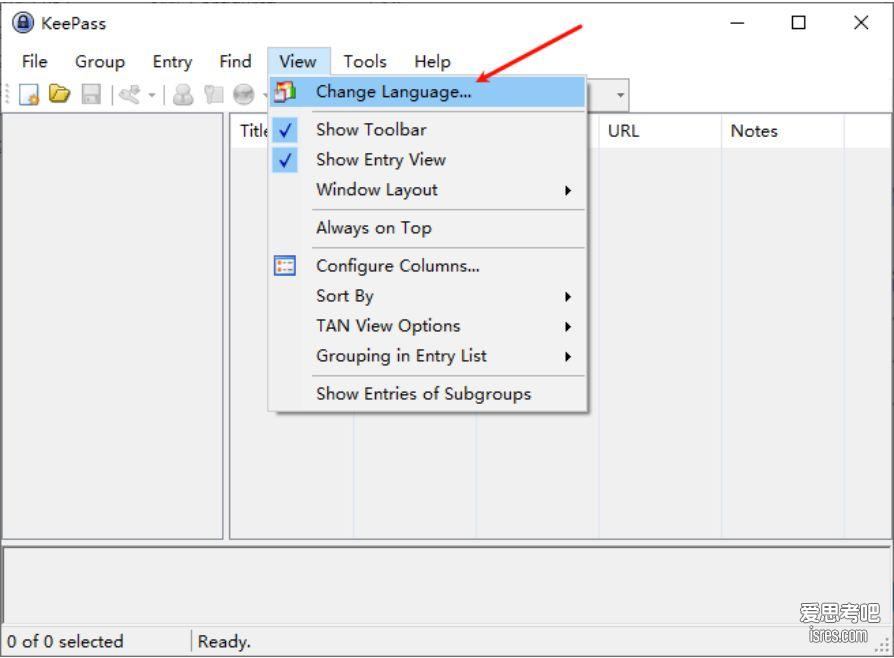This screenshot has height=658, width=894.
Task: Open the Group menu
Action: [100, 61]
